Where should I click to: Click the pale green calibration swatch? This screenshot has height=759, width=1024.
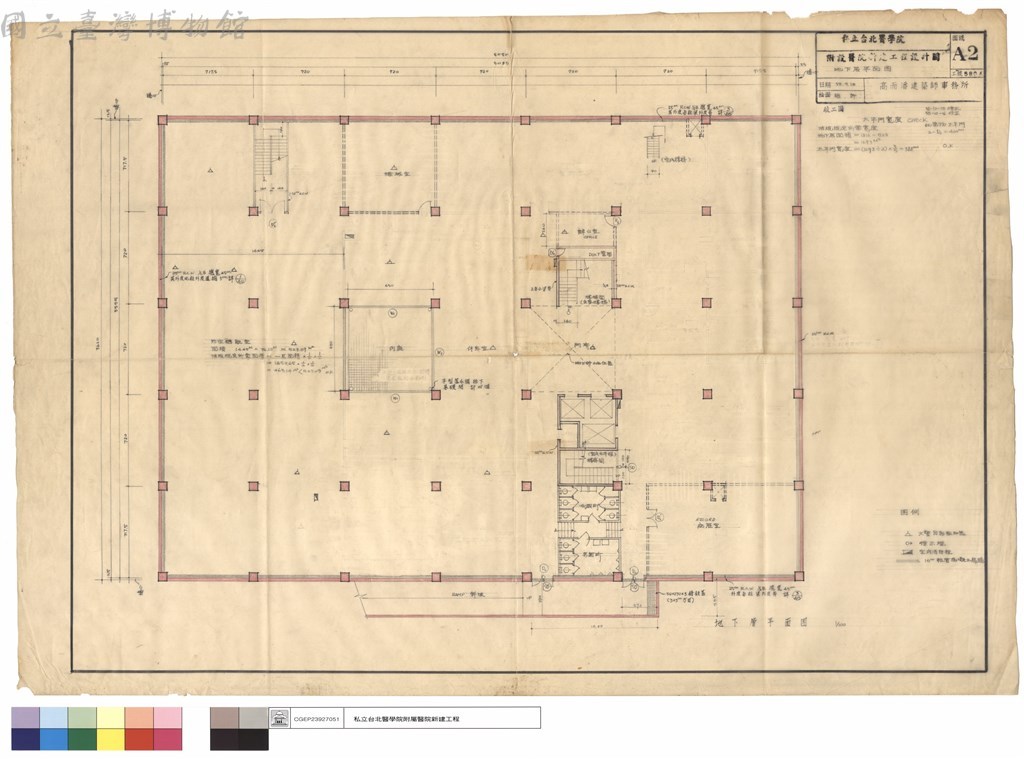(83, 718)
